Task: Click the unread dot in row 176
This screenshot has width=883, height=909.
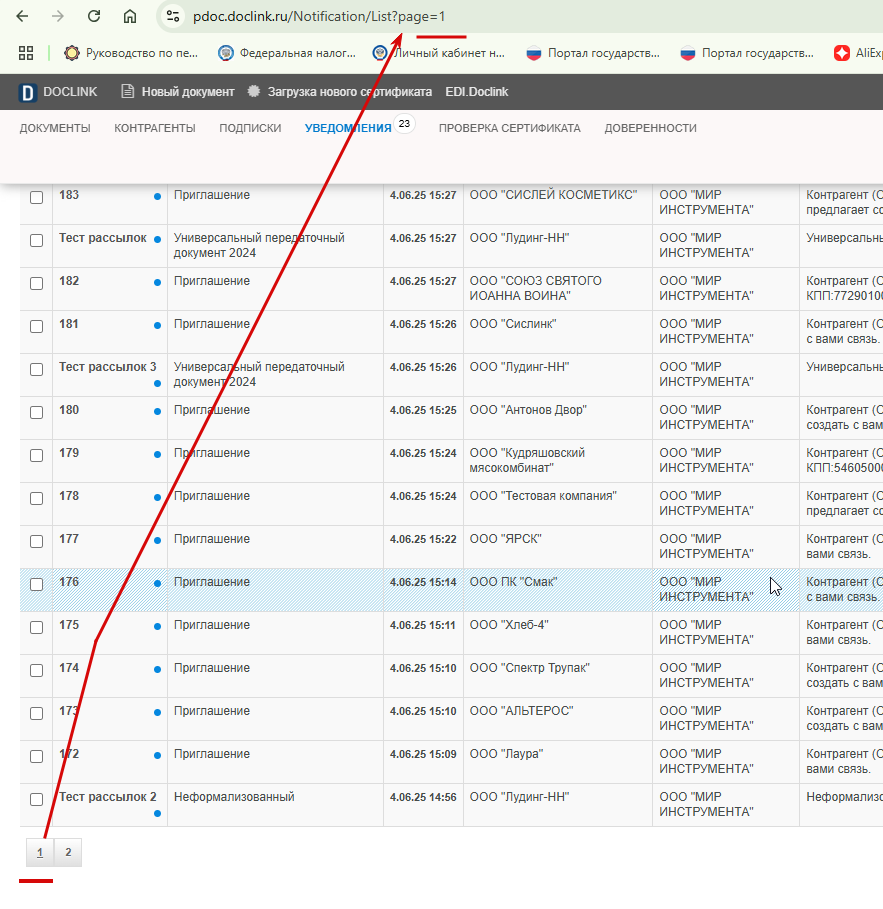Action: (157, 583)
